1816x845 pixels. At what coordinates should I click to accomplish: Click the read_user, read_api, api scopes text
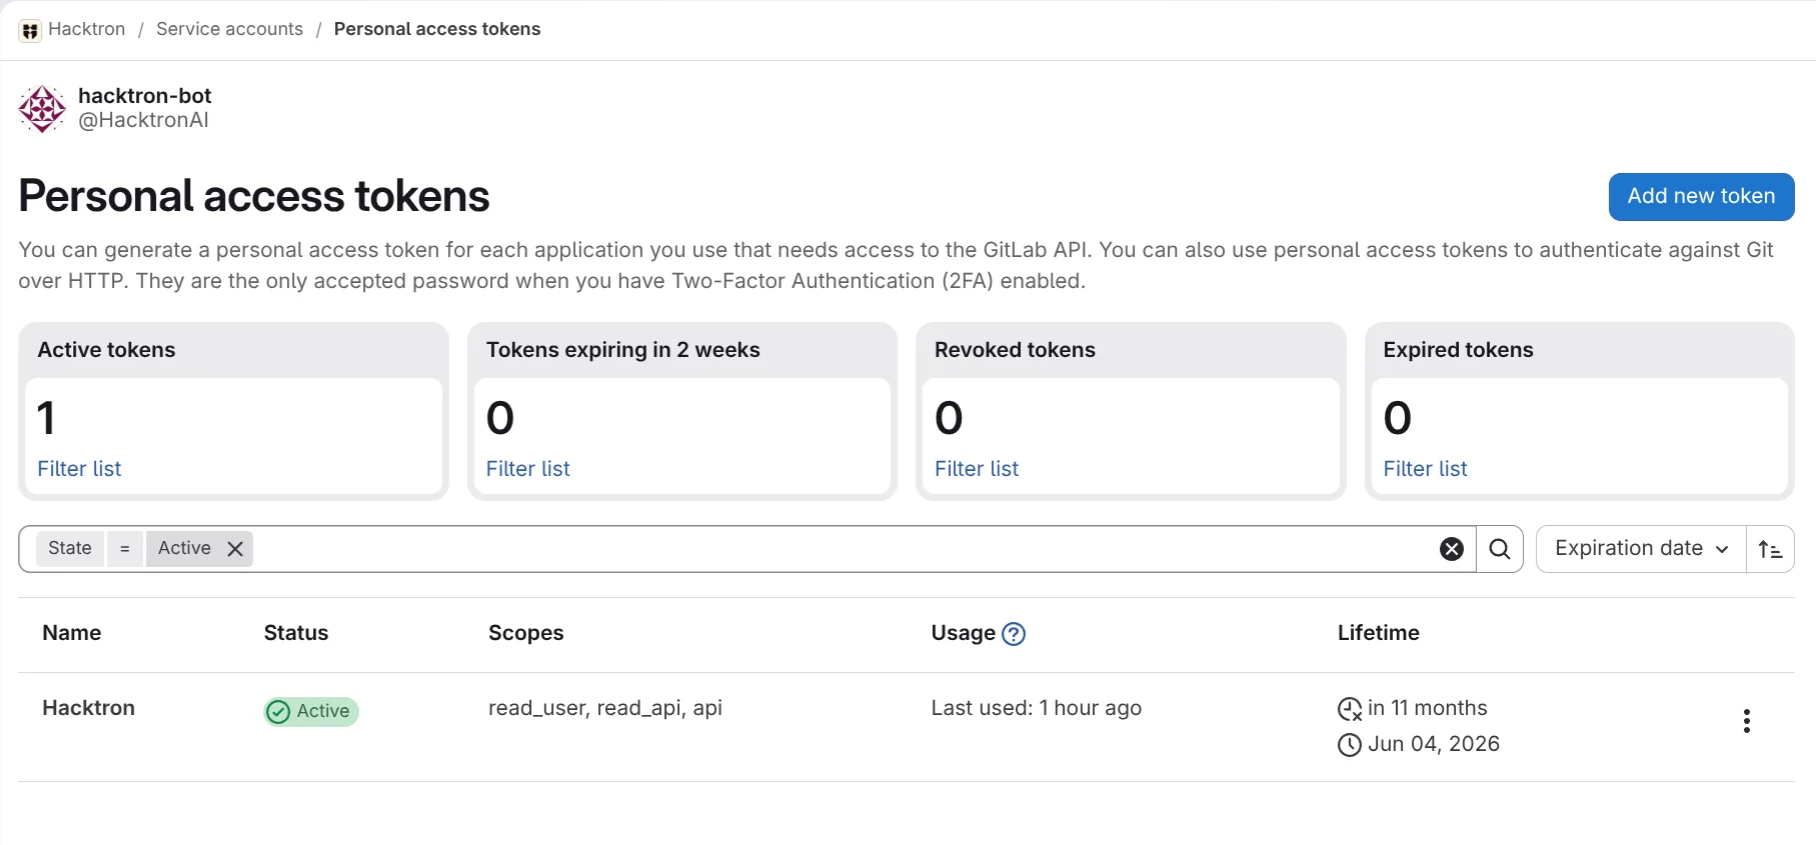[x=605, y=708]
